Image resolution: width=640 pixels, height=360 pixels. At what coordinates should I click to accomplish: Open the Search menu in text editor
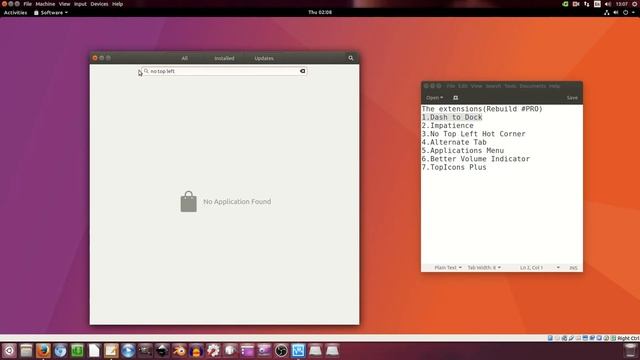493,86
